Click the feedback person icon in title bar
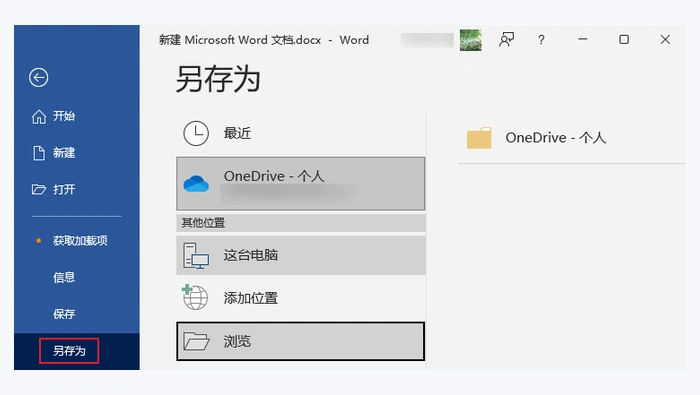Screen dimensions: 700x395 point(506,40)
